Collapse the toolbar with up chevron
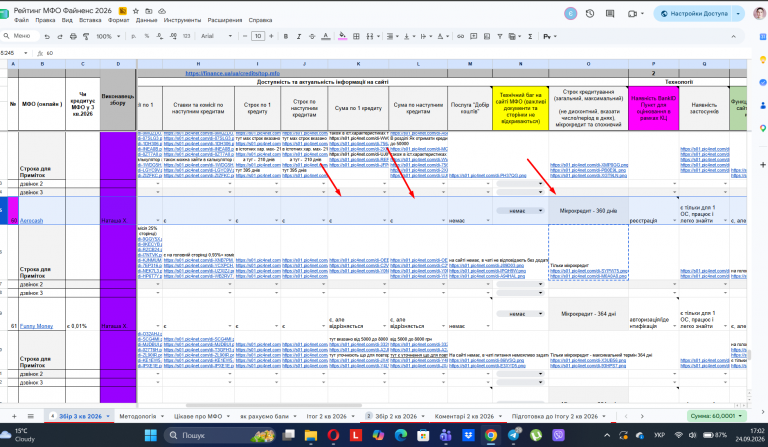This screenshot has height=447, width=768. point(733,36)
